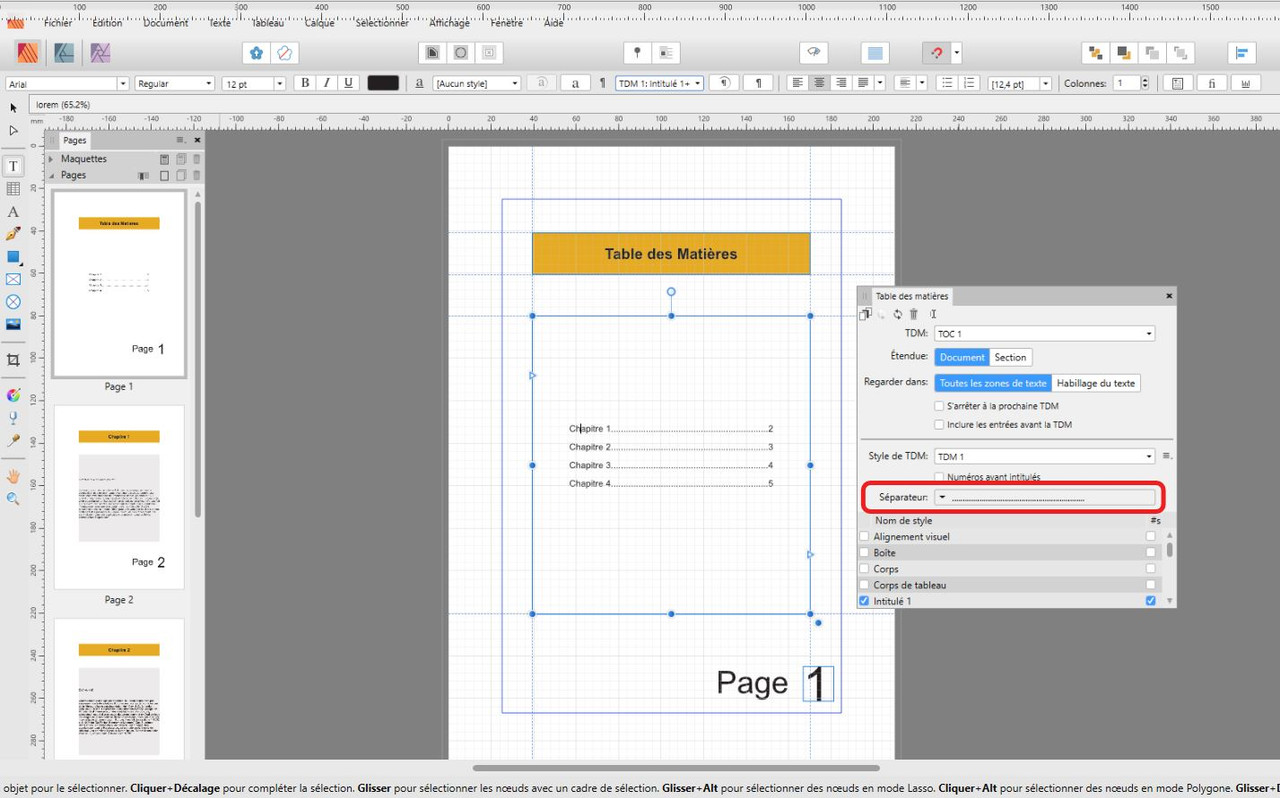Switch to the Photo persona

click(100, 52)
